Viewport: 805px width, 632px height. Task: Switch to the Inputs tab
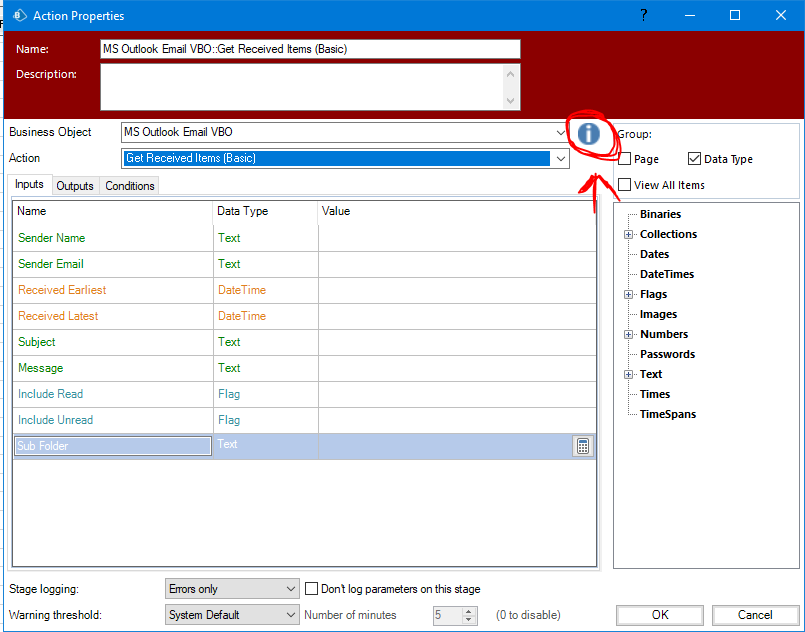(x=29, y=184)
